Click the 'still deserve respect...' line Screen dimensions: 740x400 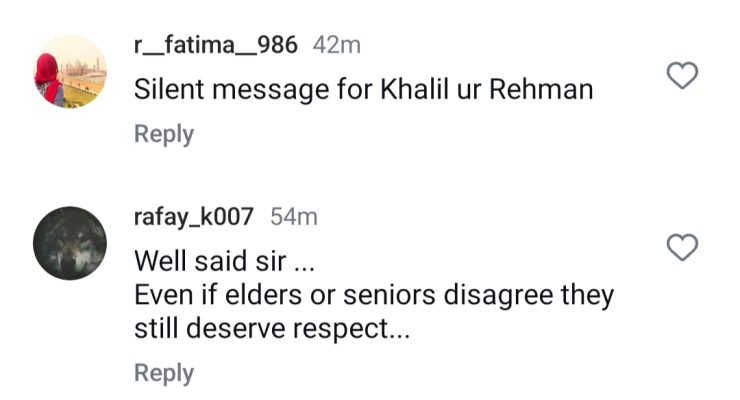click(x=272, y=330)
